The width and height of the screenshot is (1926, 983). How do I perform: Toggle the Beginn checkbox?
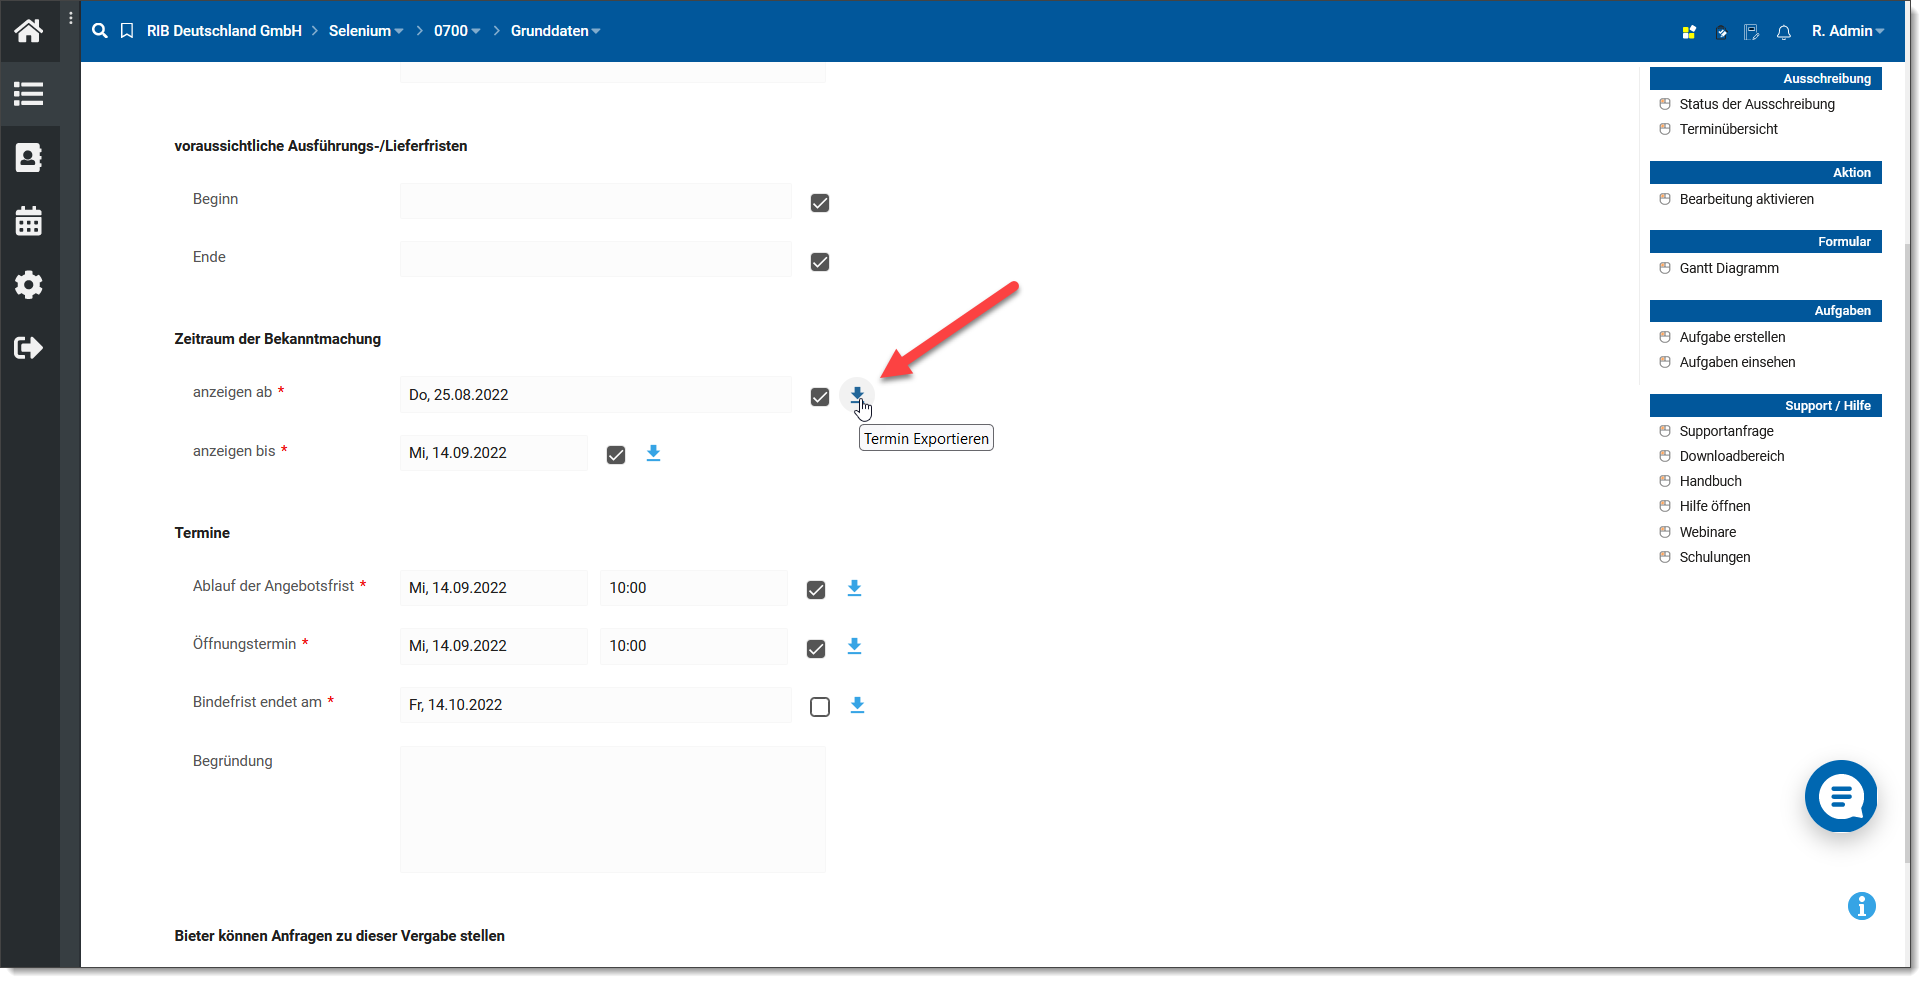click(x=820, y=203)
